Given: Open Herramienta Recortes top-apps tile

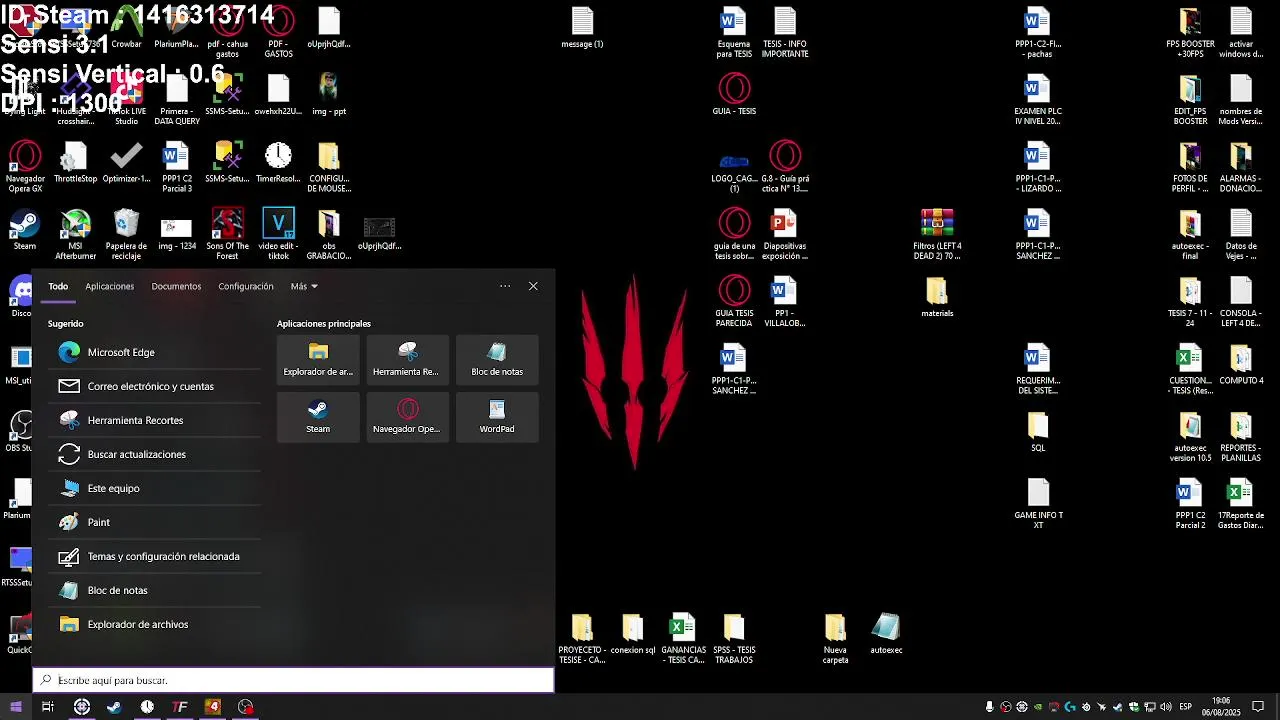Looking at the screenshot, I should pos(407,360).
